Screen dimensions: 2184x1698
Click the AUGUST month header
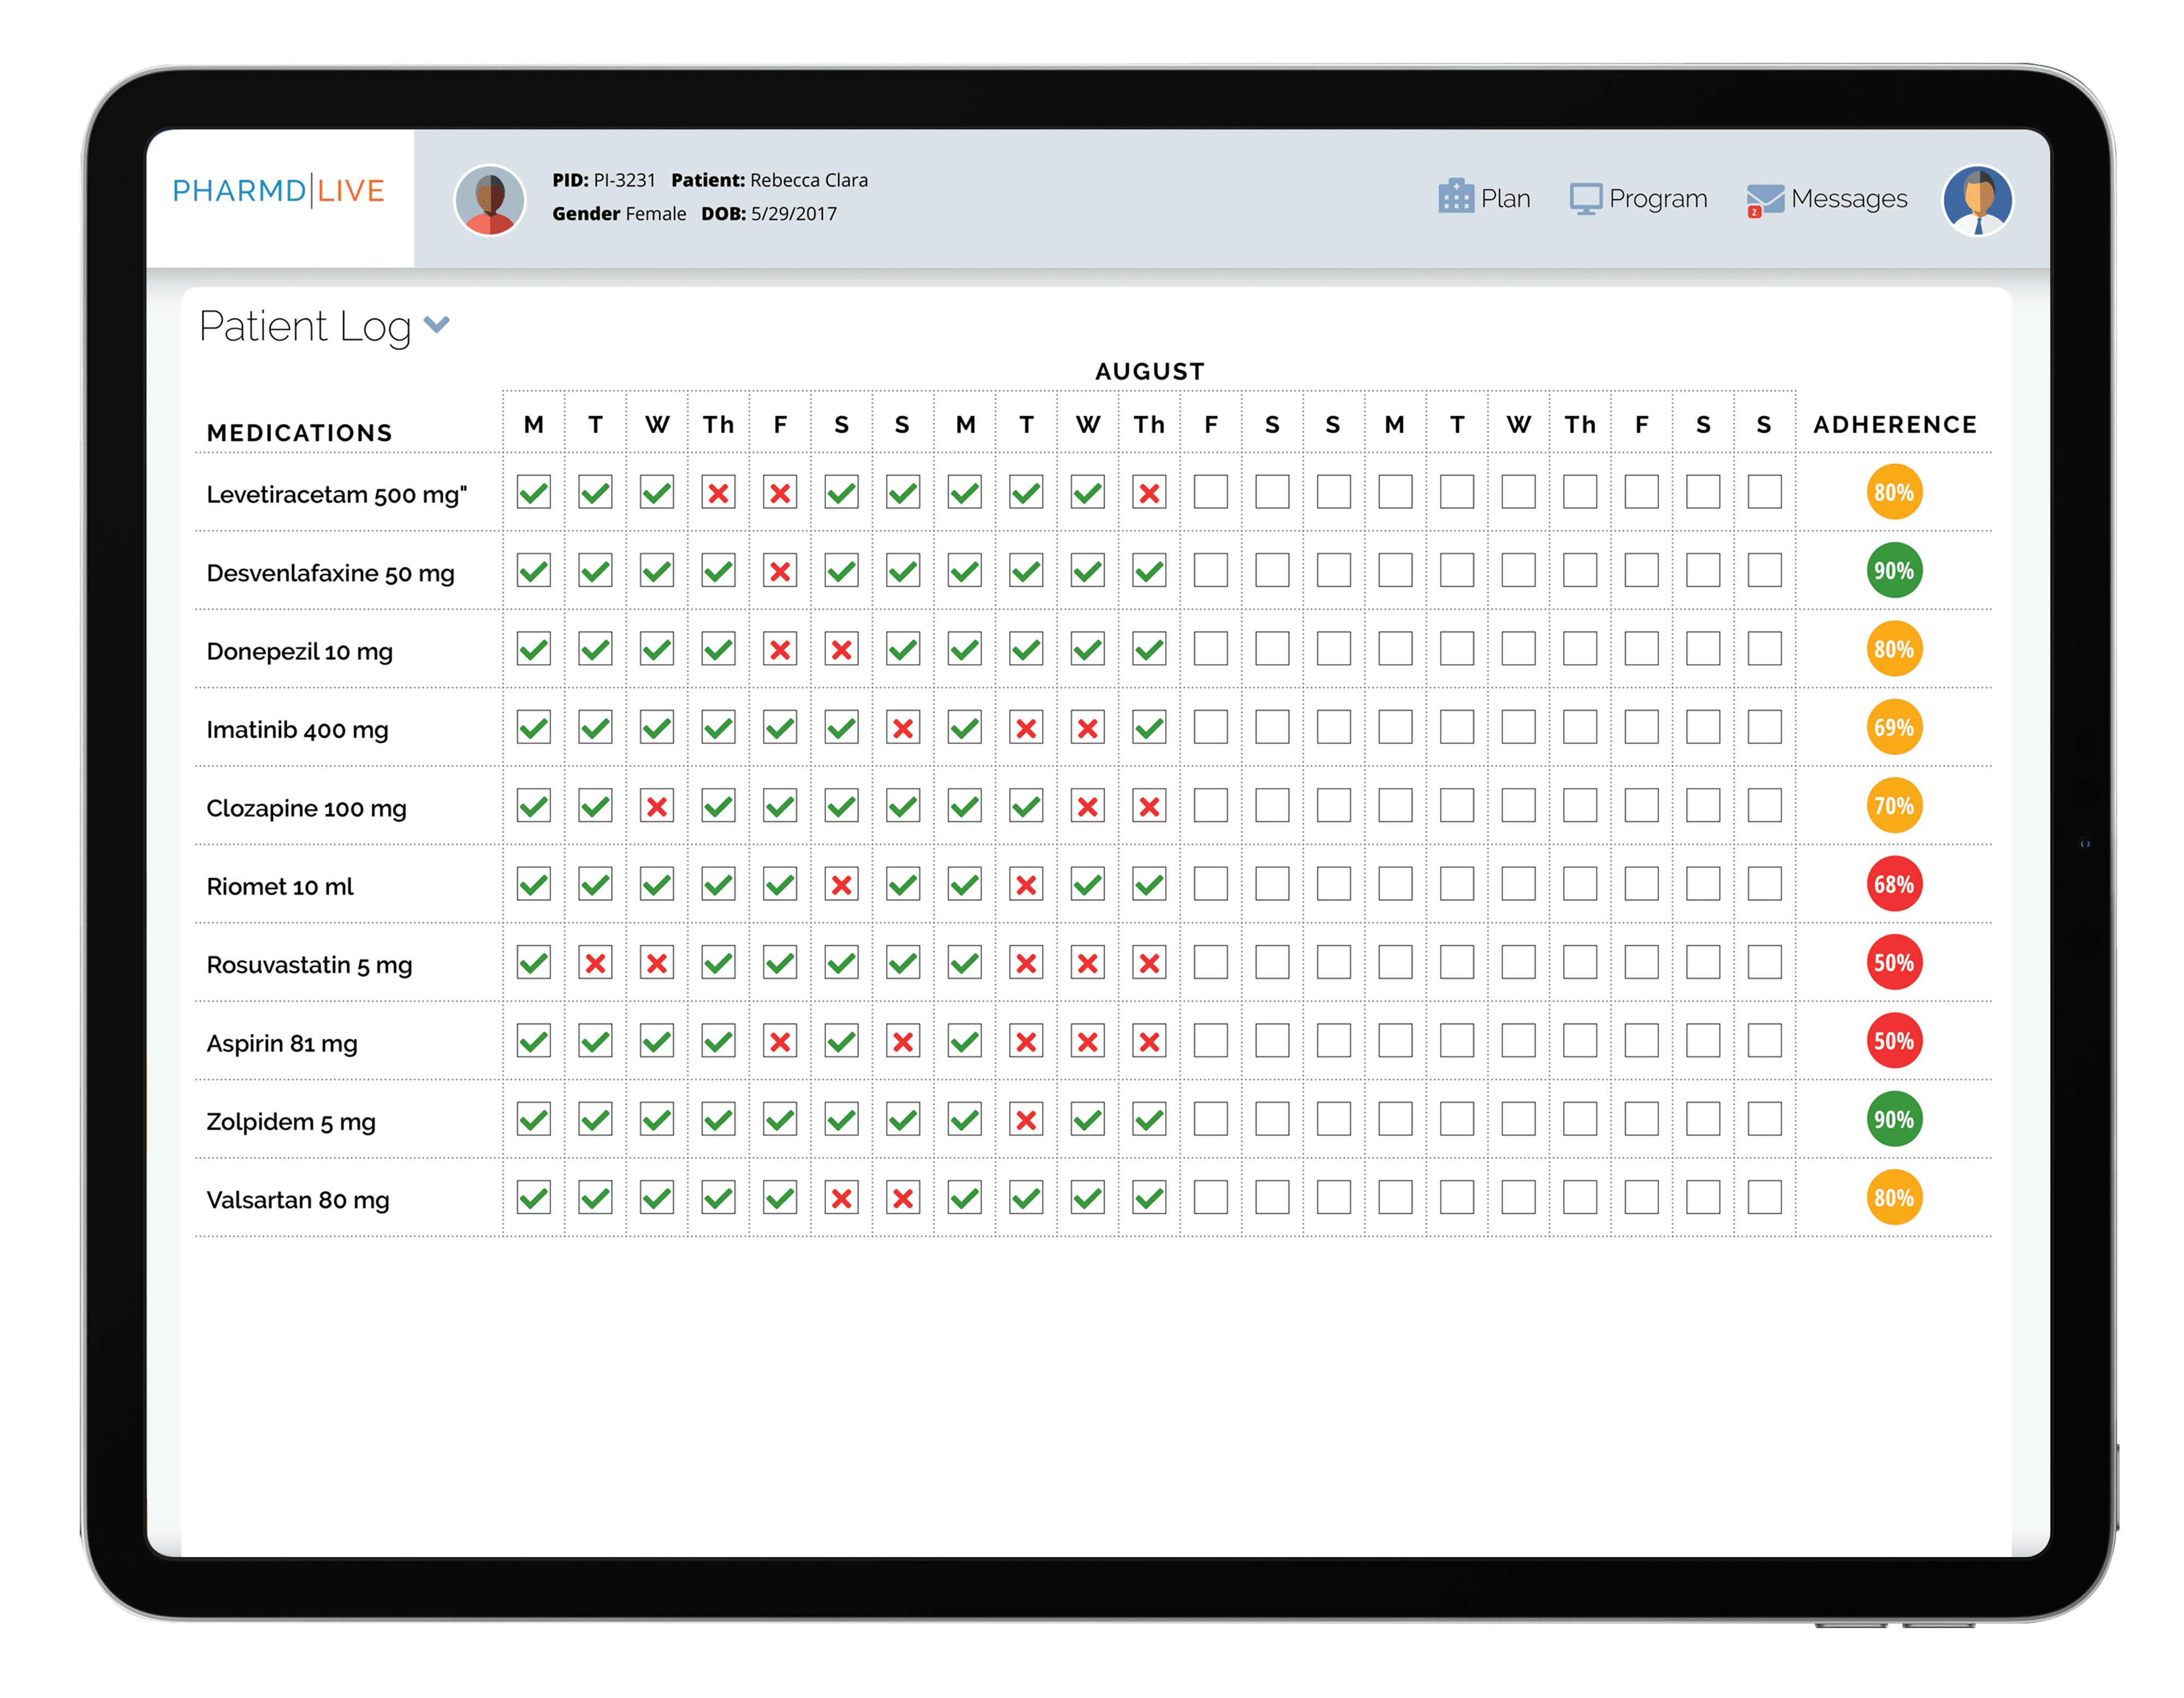click(x=1149, y=371)
